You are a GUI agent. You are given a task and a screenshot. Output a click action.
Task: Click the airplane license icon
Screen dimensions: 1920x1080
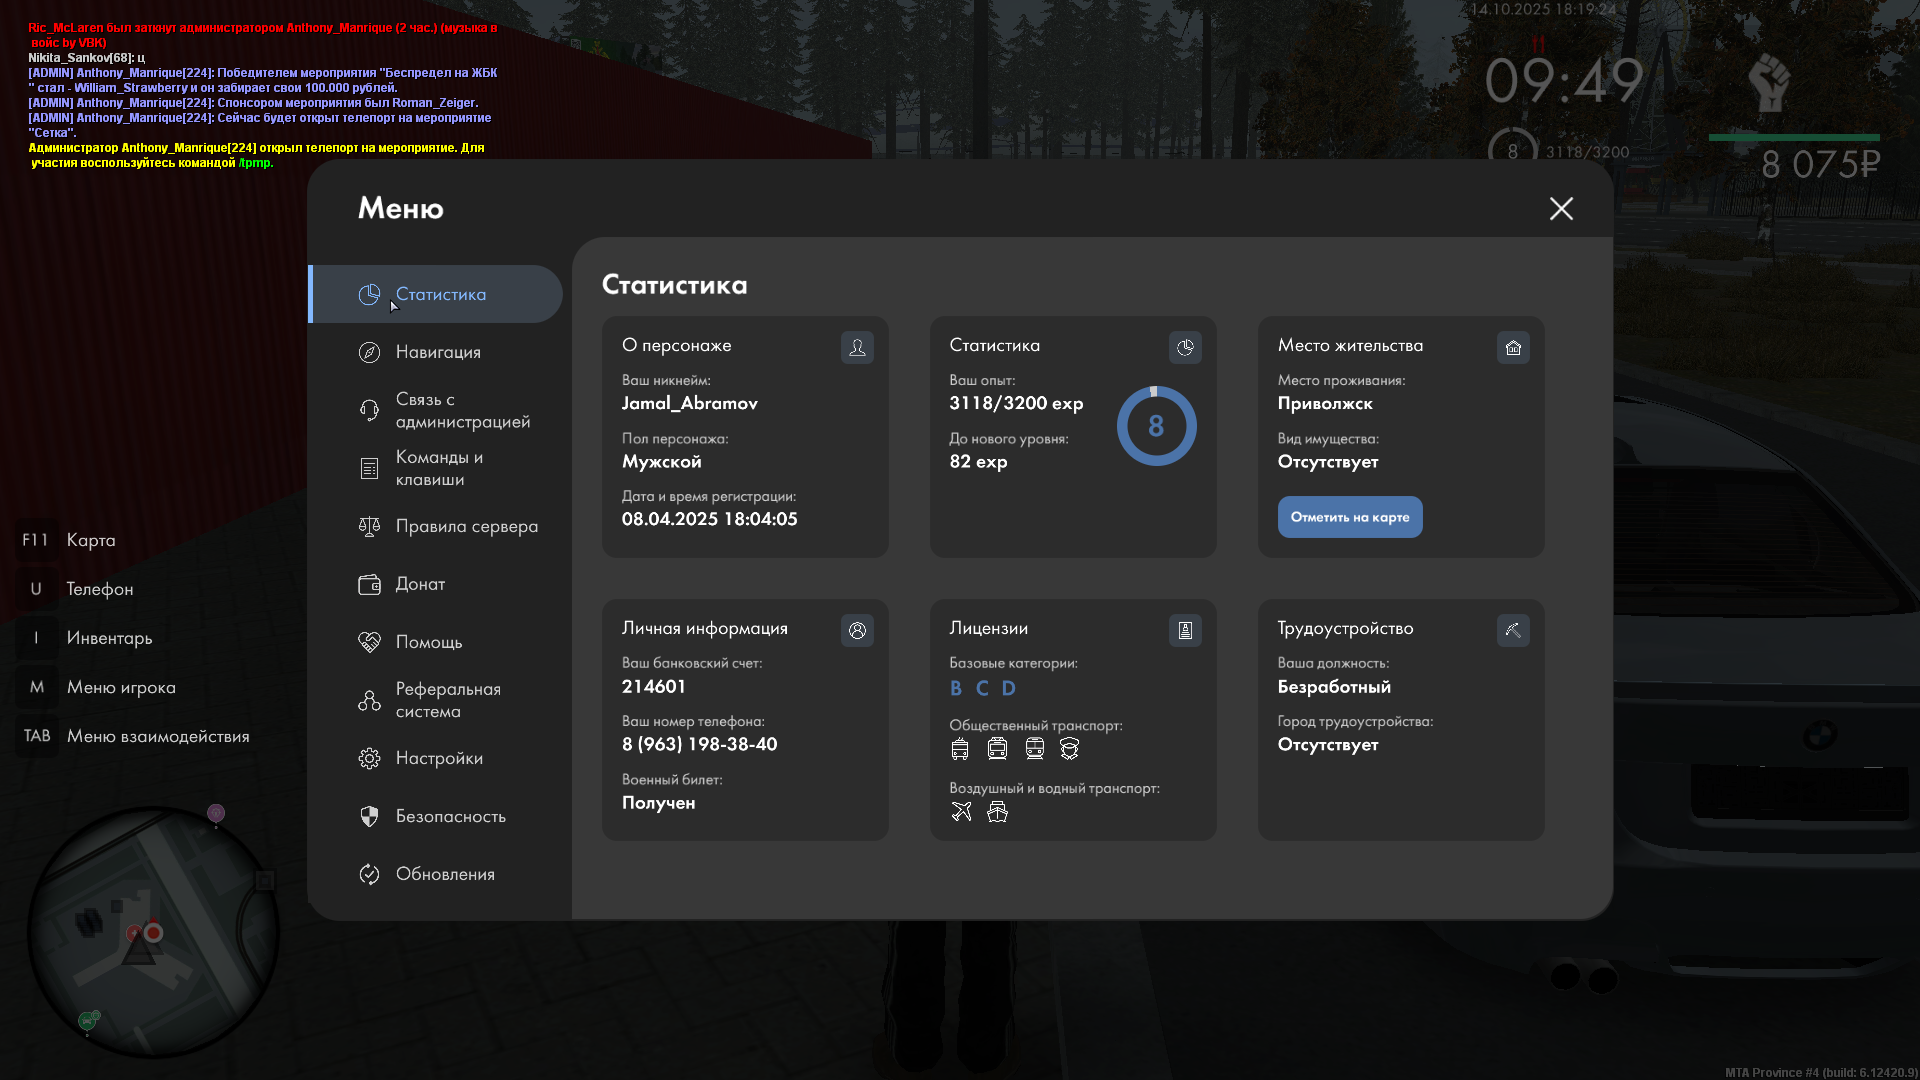(x=961, y=811)
